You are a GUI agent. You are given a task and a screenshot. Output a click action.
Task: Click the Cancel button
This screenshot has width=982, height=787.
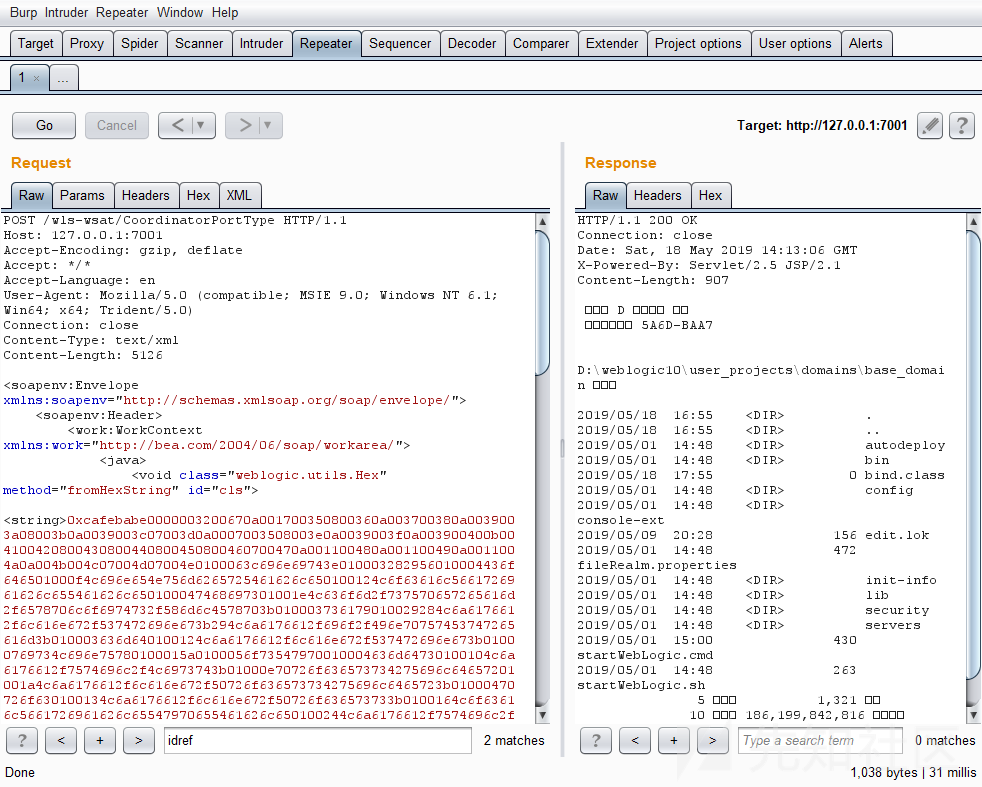point(116,126)
